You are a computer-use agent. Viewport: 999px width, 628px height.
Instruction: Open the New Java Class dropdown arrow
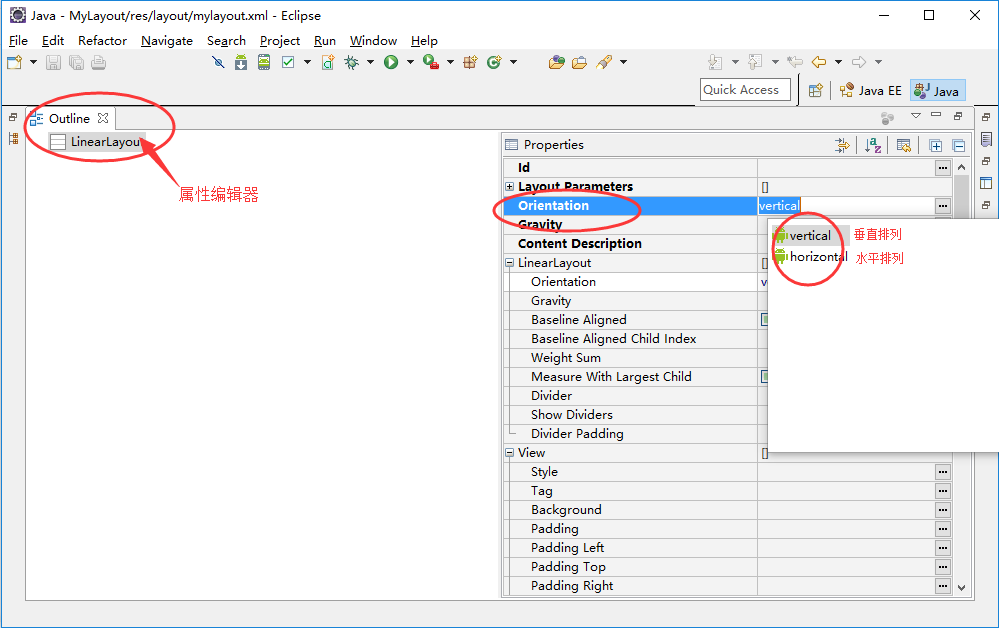pyautogui.click(x=514, y=62)
